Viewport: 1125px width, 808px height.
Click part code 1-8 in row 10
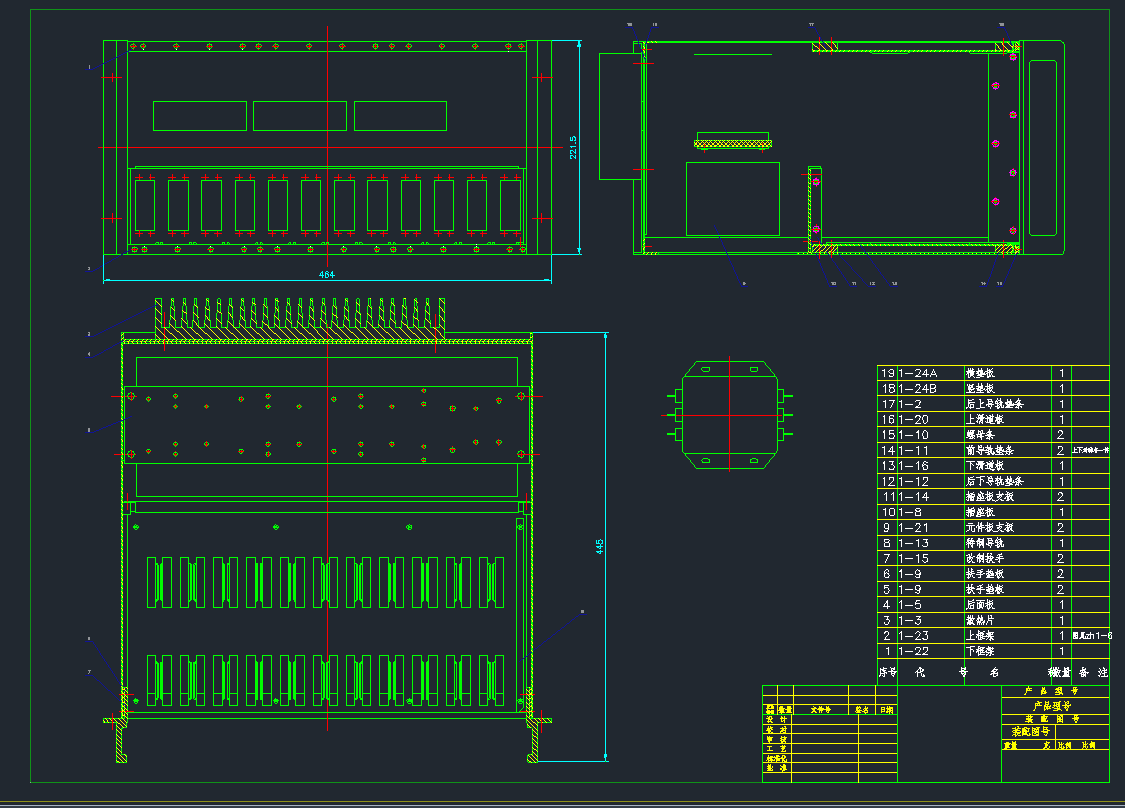click(910, 512)
